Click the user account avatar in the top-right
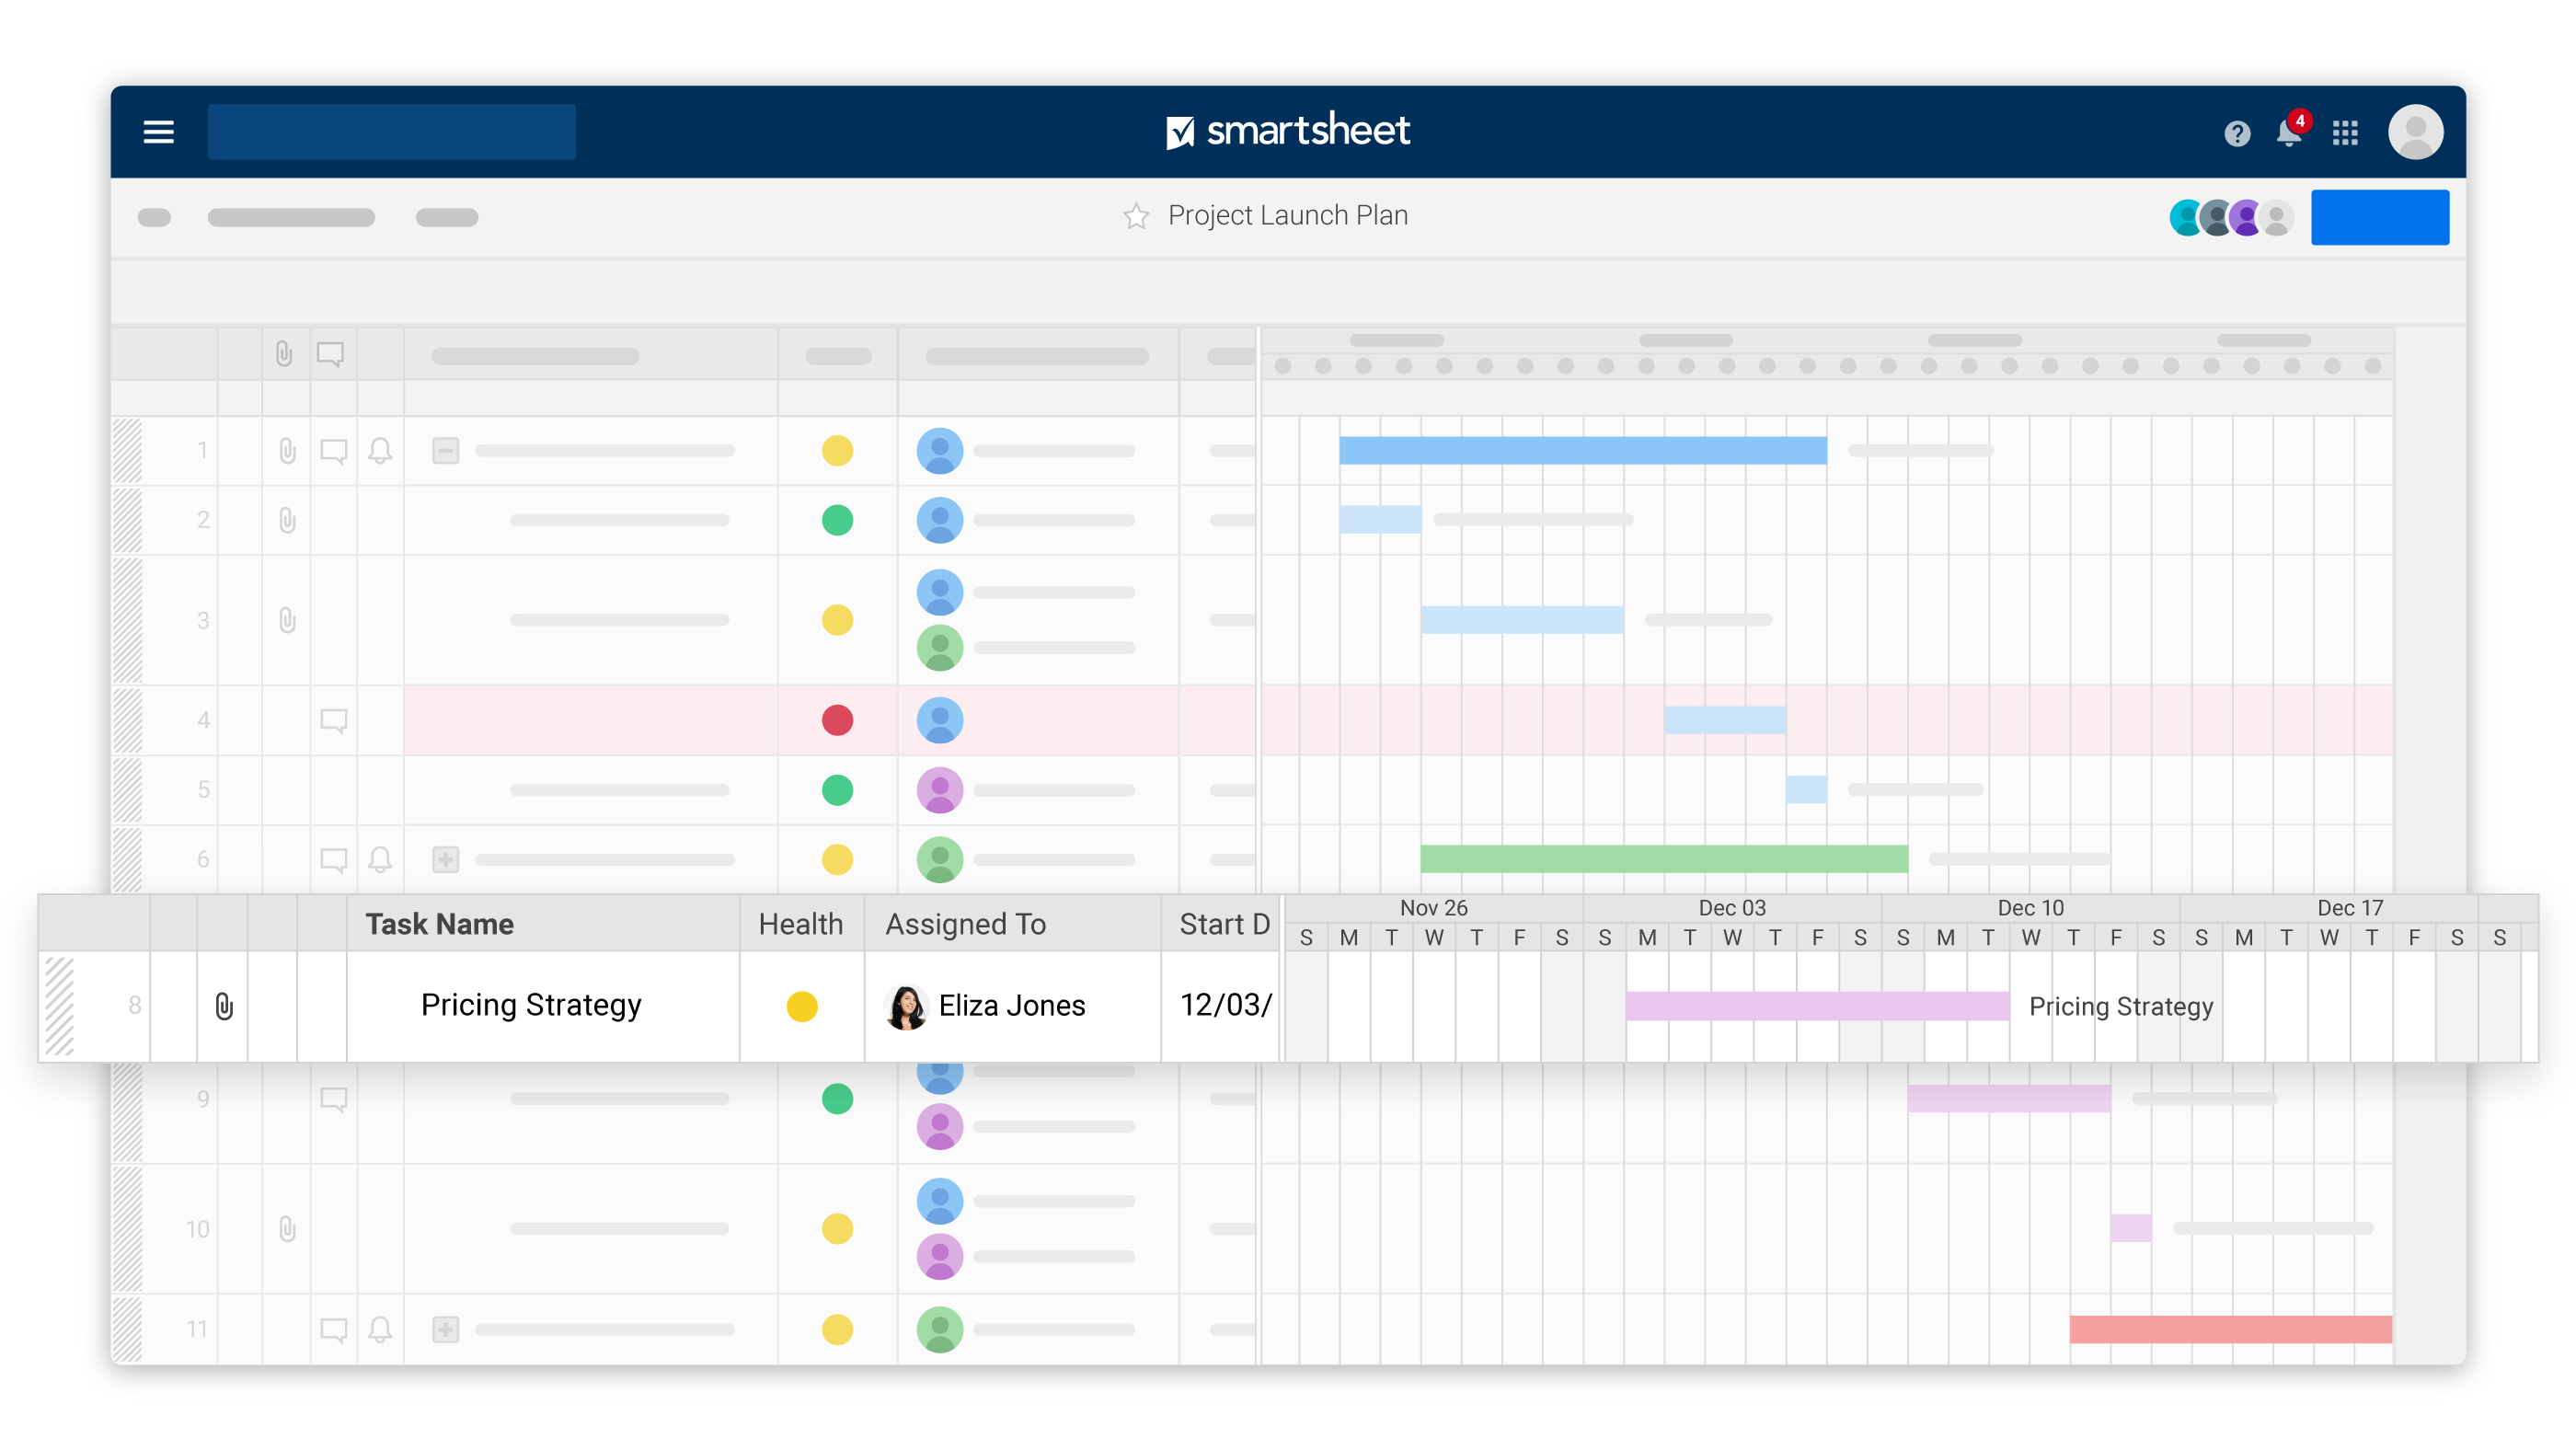 click(2415, 131)
